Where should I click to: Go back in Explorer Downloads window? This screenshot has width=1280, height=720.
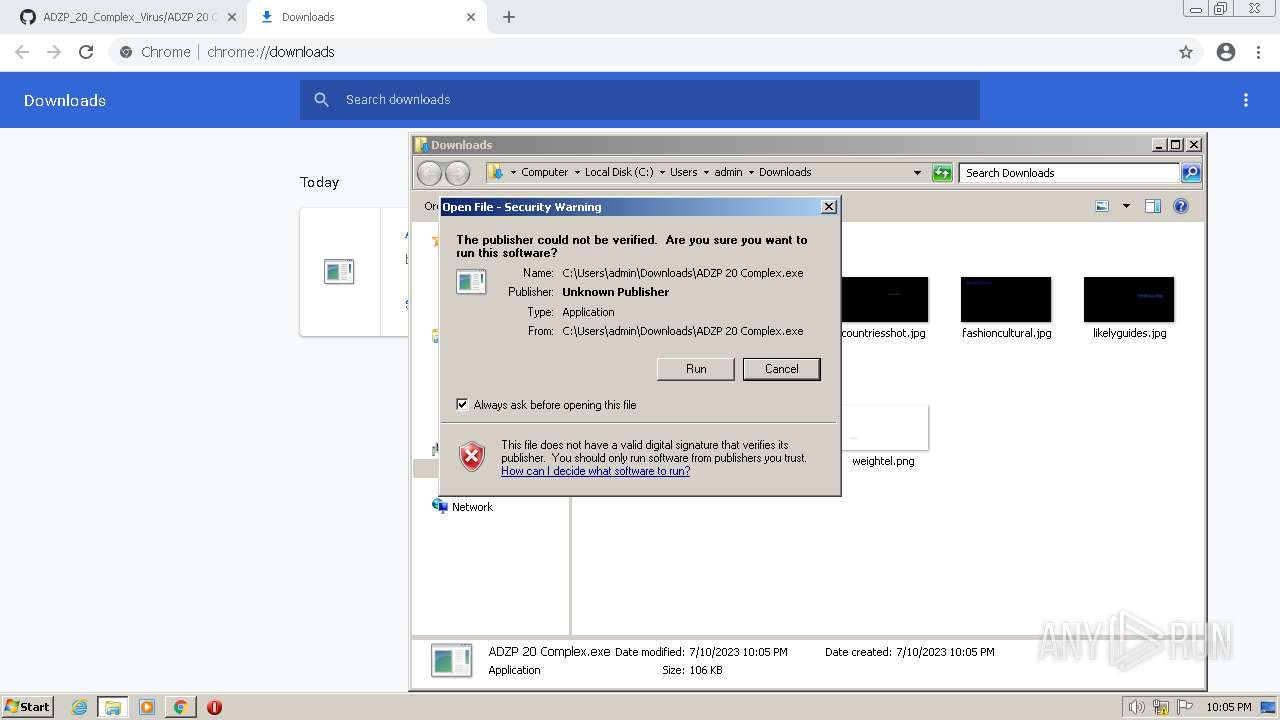[x=429, y=173]
